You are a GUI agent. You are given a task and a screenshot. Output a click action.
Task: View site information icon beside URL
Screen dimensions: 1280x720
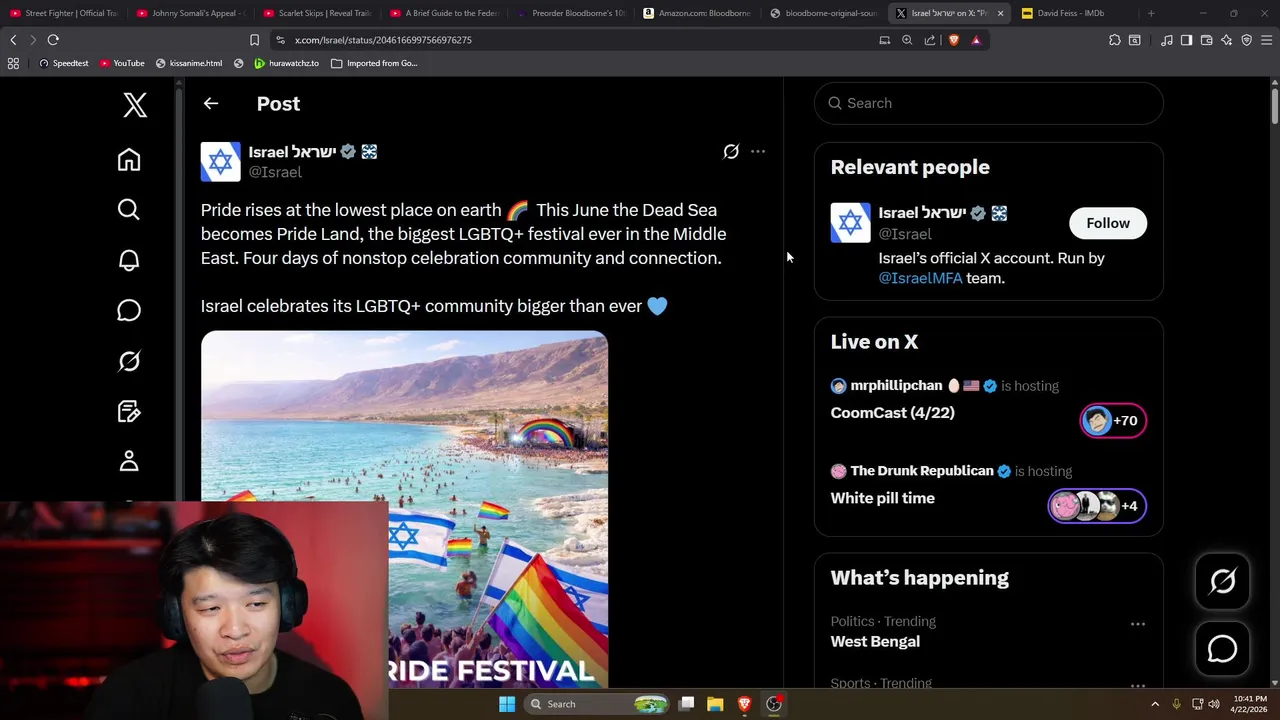pos(280,40)
